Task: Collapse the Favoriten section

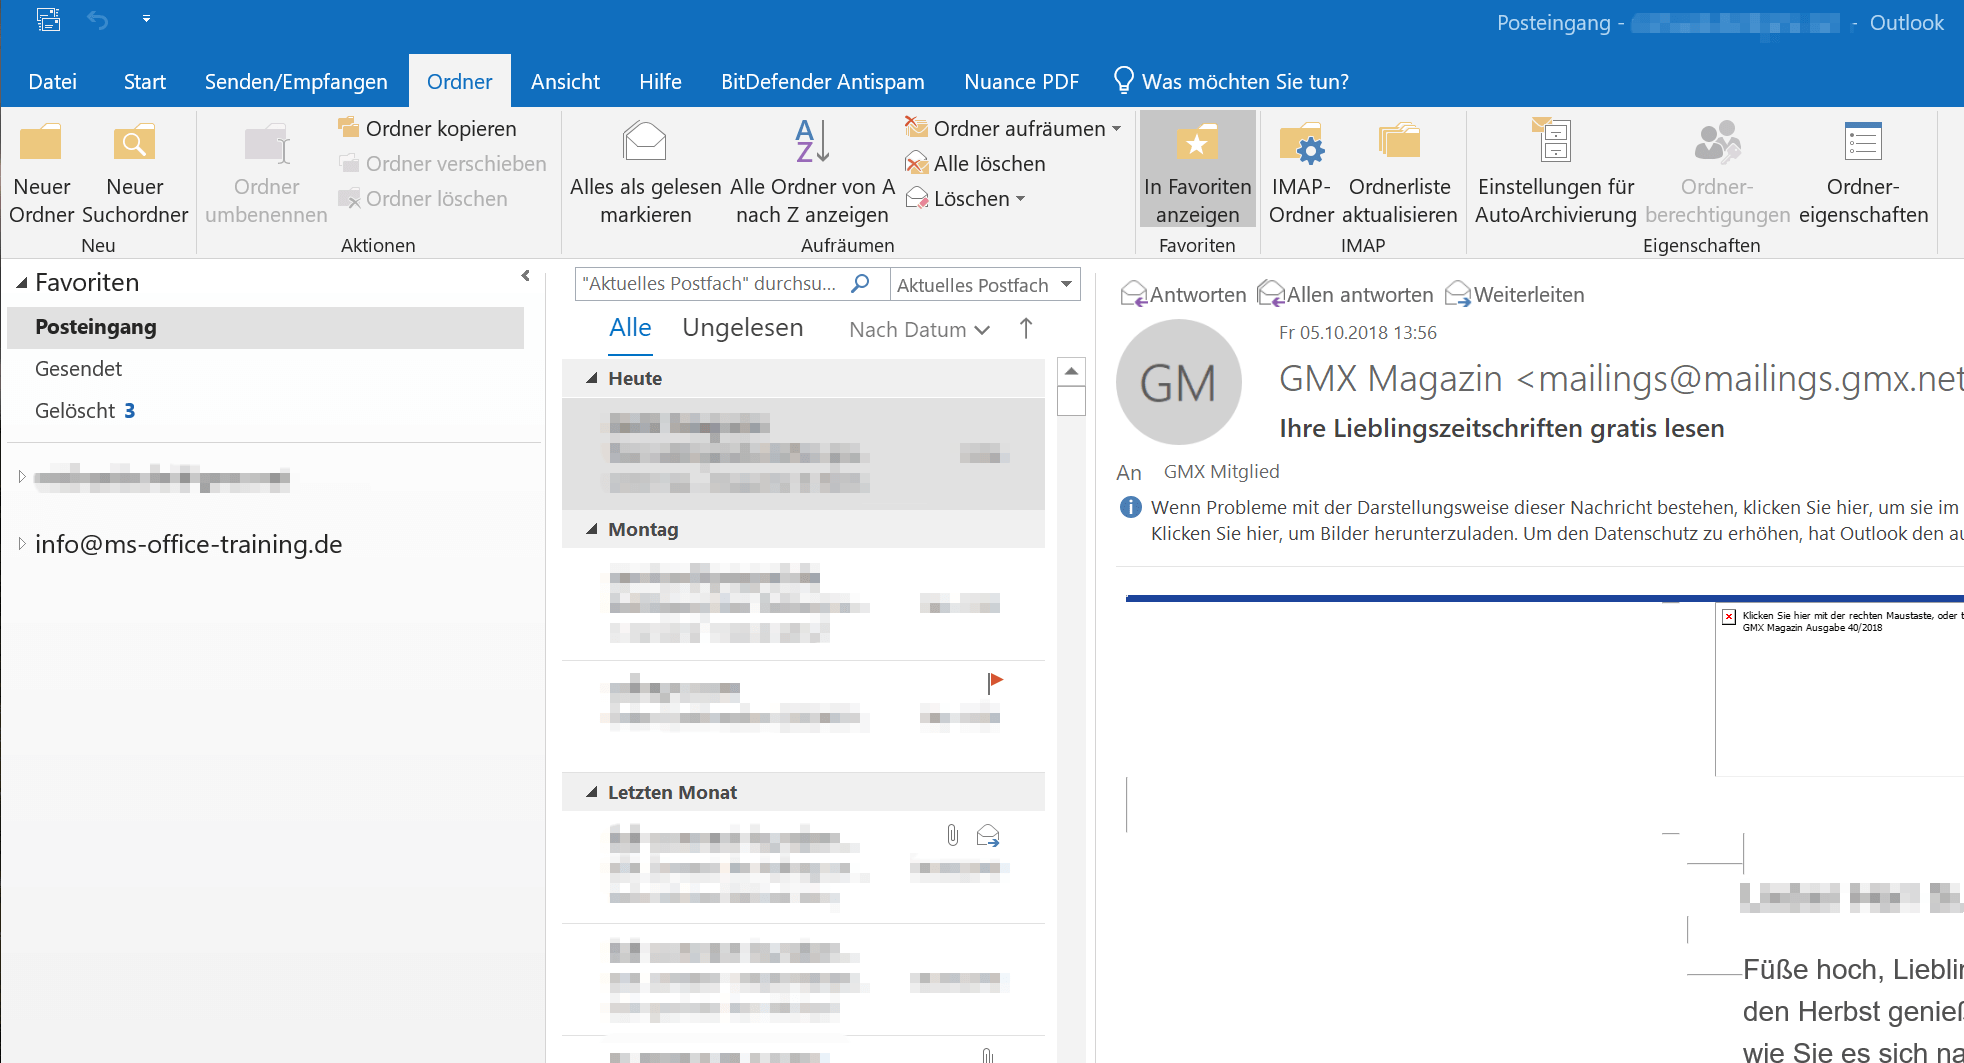Action: [x=22, y=283]
